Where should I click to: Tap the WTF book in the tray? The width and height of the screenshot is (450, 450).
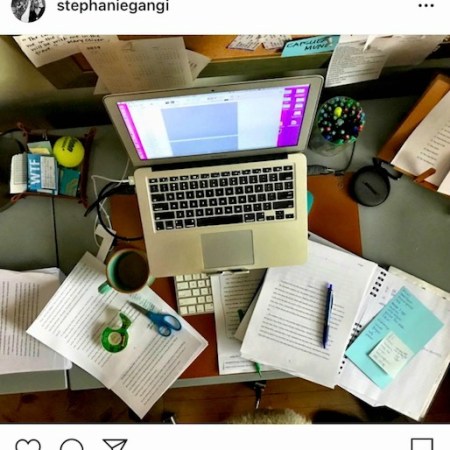(x=41, y=174)
